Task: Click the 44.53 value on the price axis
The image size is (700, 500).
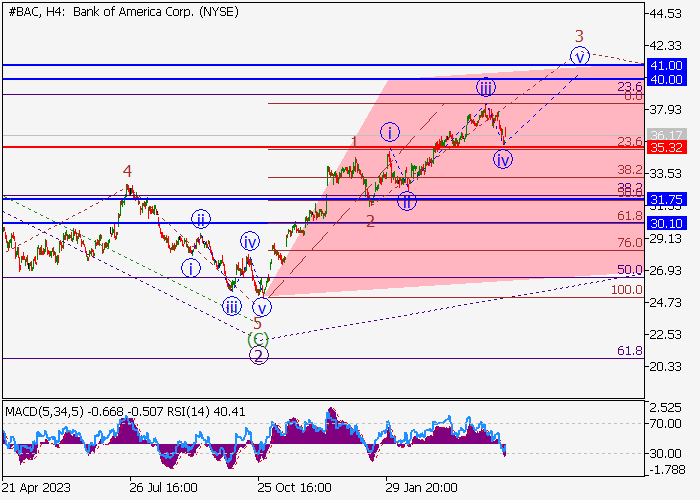Action: pyautogui.click(x=666, y=14)
